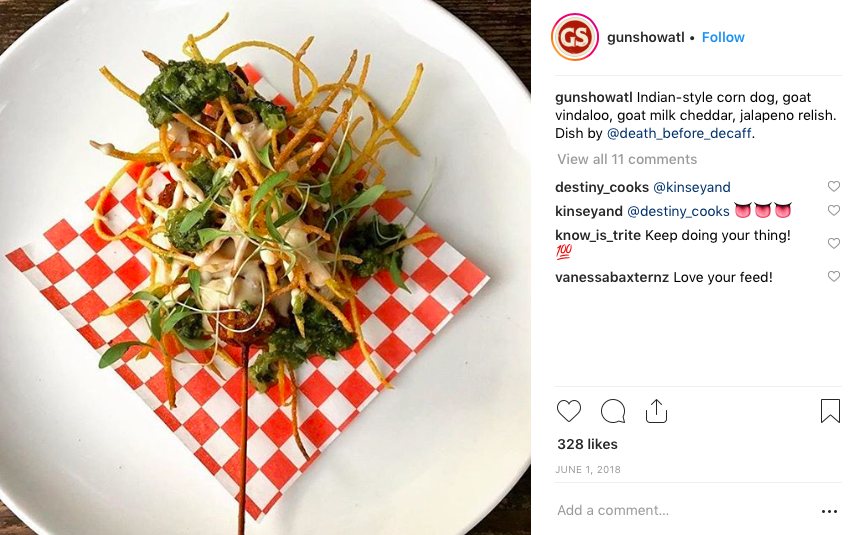Open the @death_before_decaff mention link
This screenshot has height=535, width=864.
(x=679, y=133)
